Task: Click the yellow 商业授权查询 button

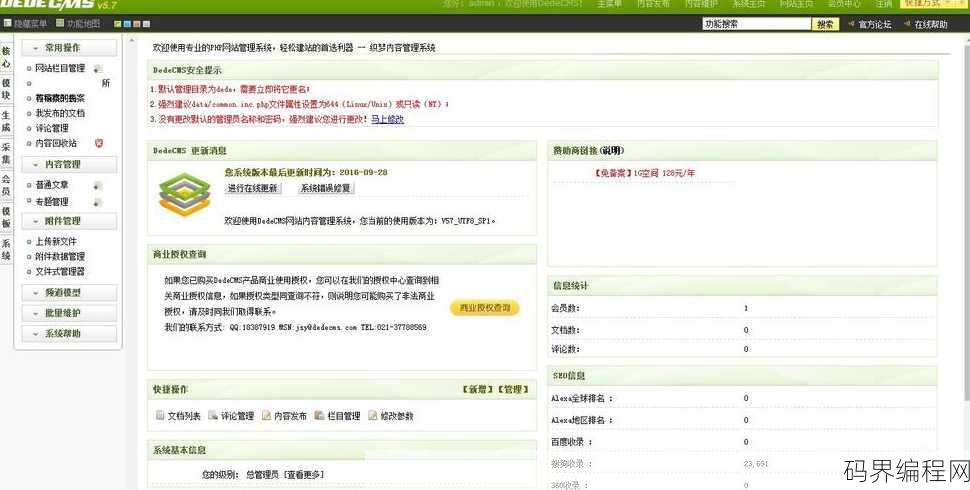Action: 485,307
